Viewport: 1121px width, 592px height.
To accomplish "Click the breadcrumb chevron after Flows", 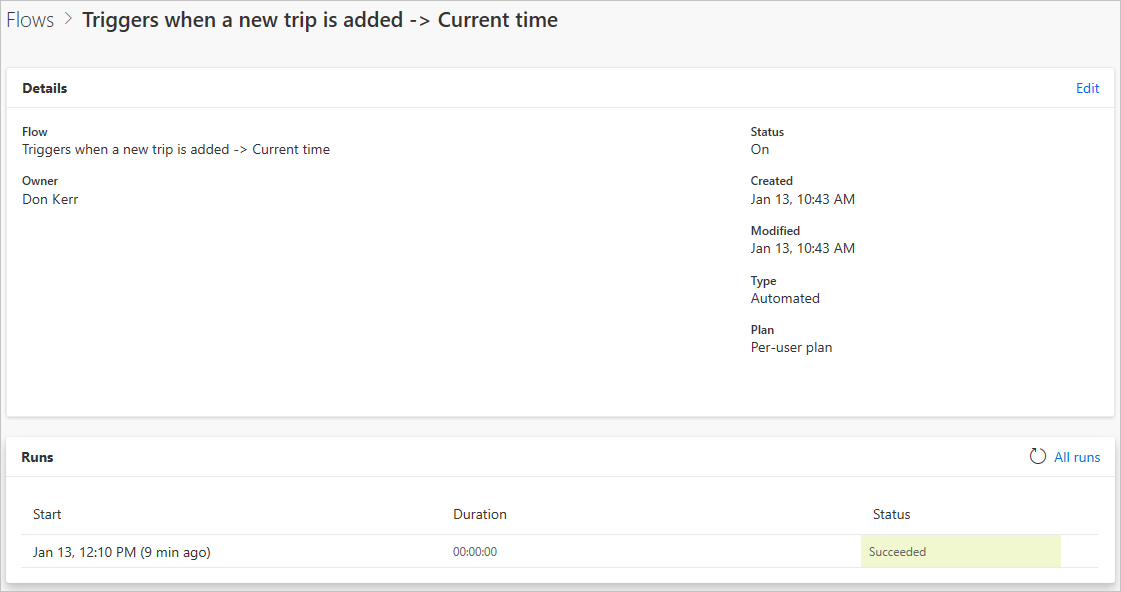I will (69, 19).
